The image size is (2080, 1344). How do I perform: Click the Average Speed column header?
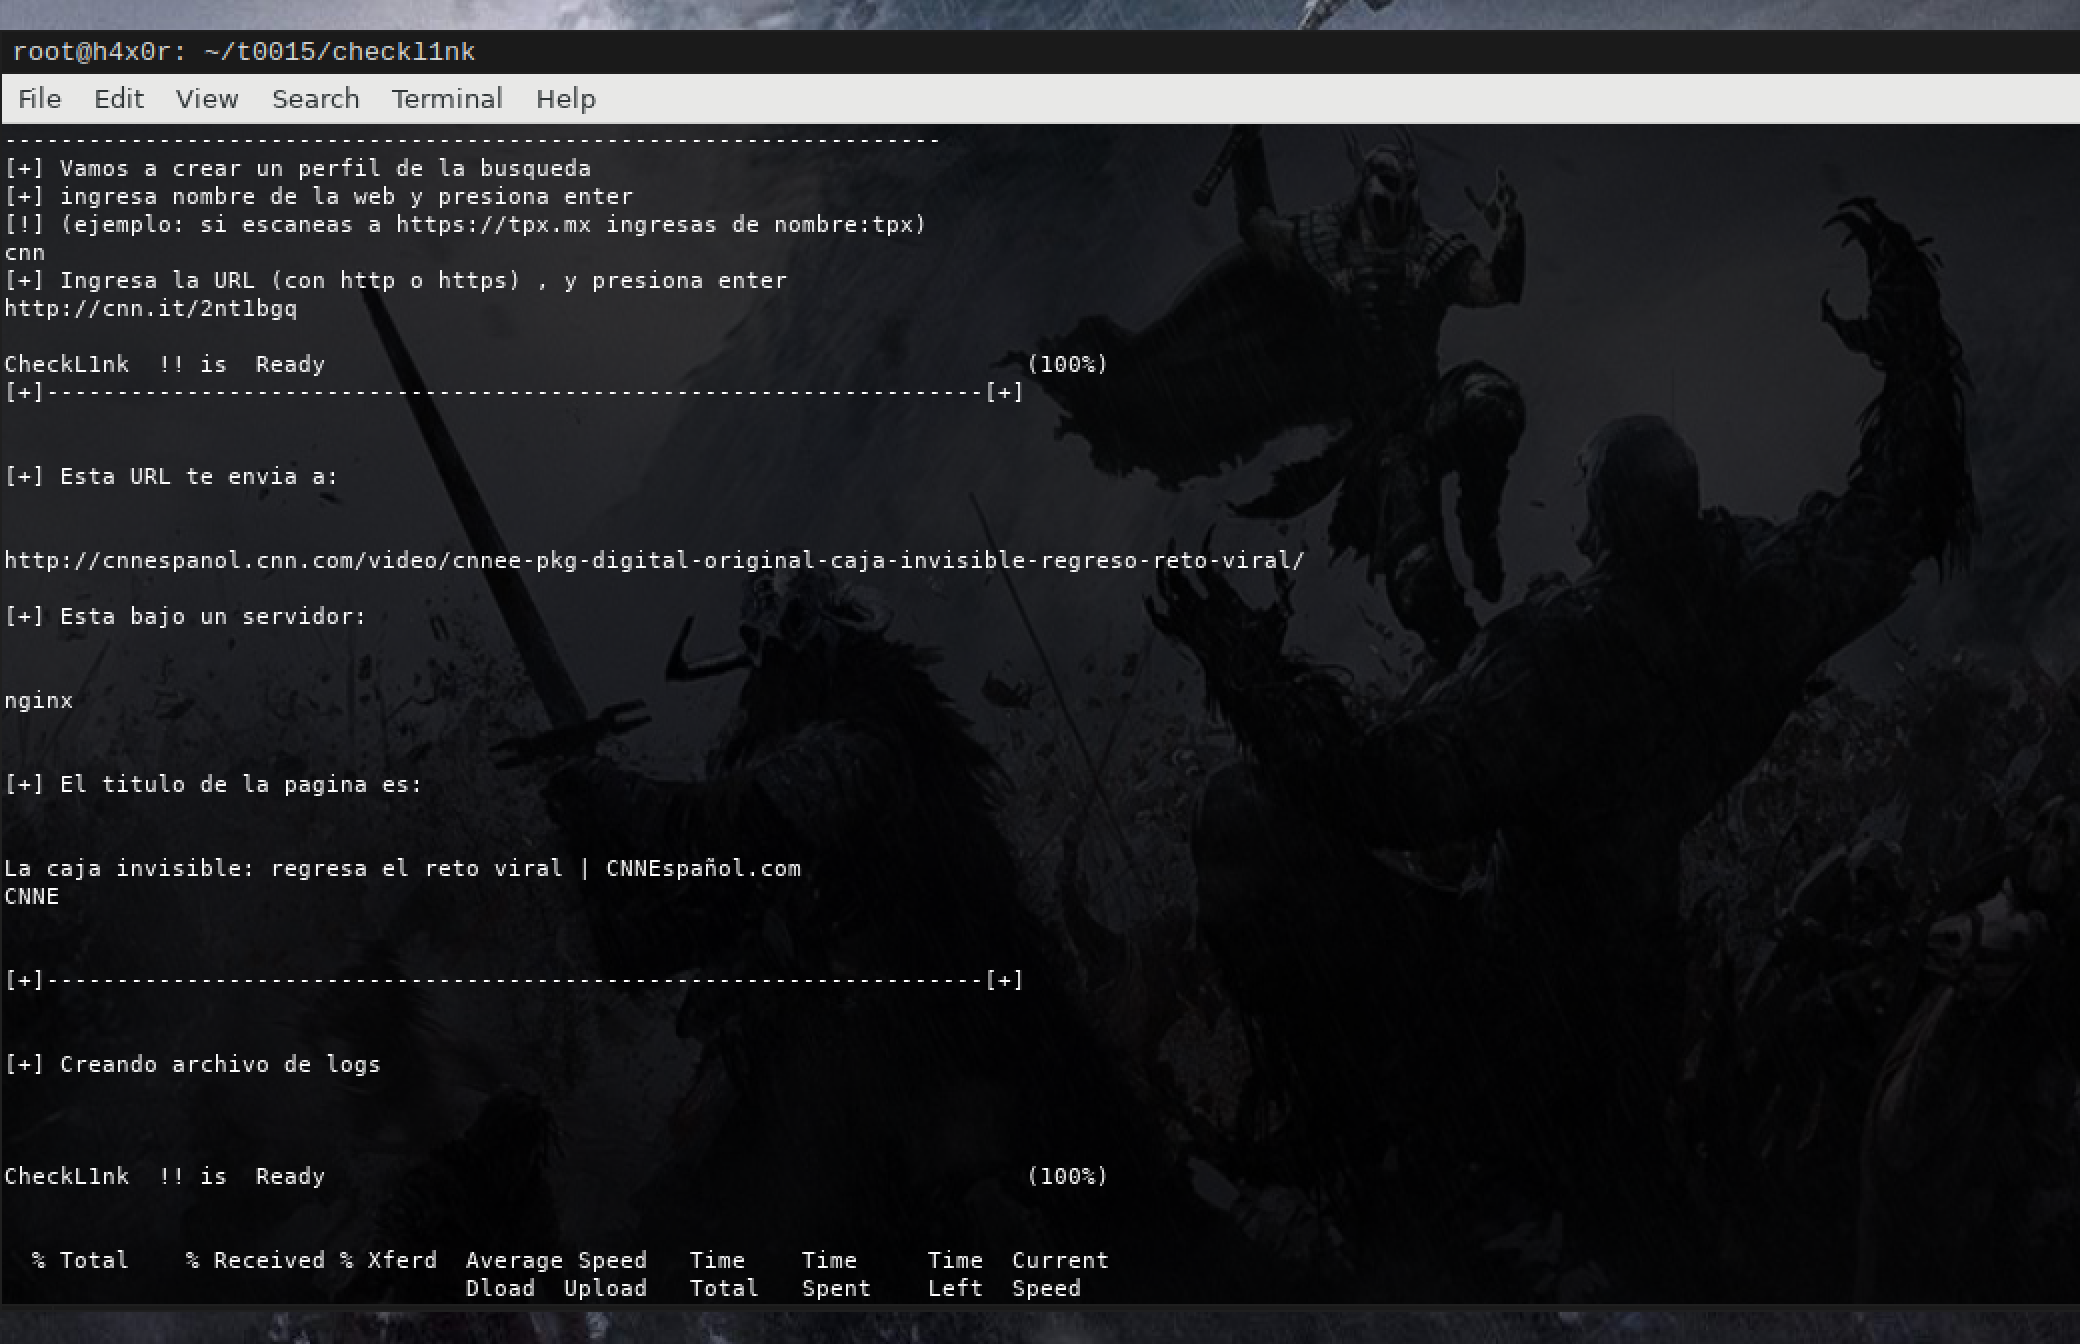pyautogui.click(x=556, y=1261)
